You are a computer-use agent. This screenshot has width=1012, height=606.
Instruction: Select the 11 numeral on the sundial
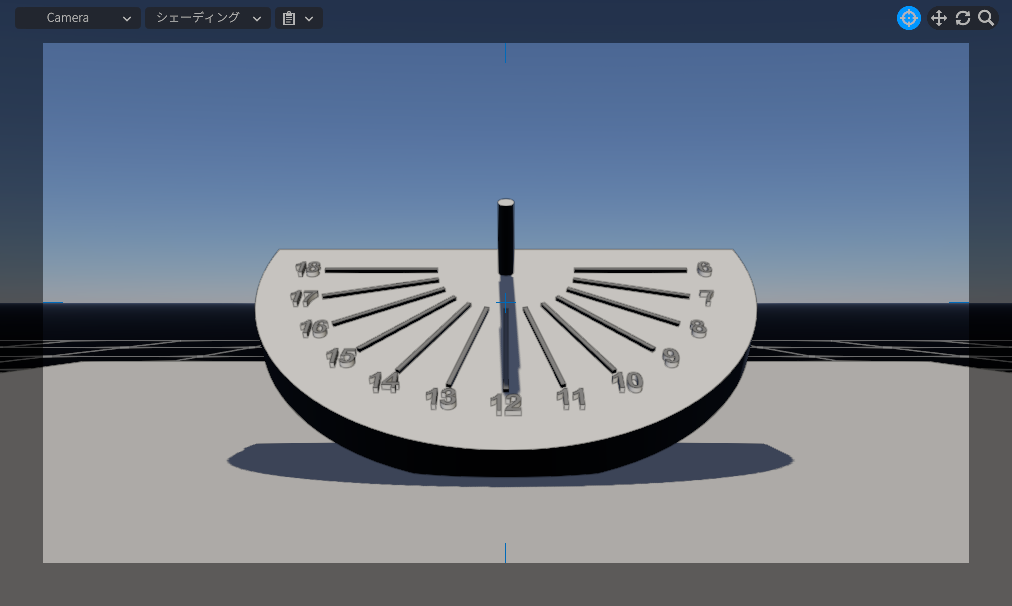tap(571, 399)
